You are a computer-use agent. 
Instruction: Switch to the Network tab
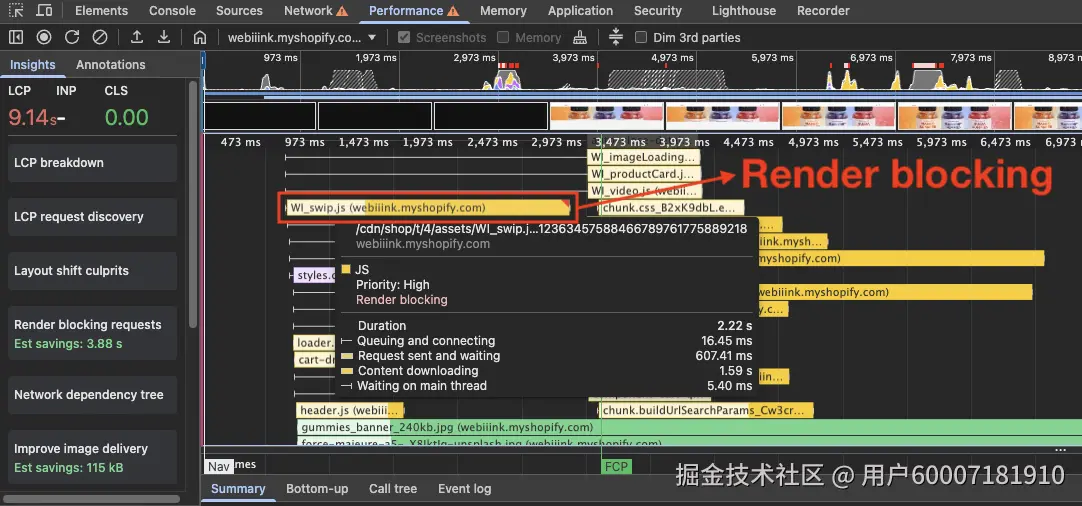click(308, 10)
